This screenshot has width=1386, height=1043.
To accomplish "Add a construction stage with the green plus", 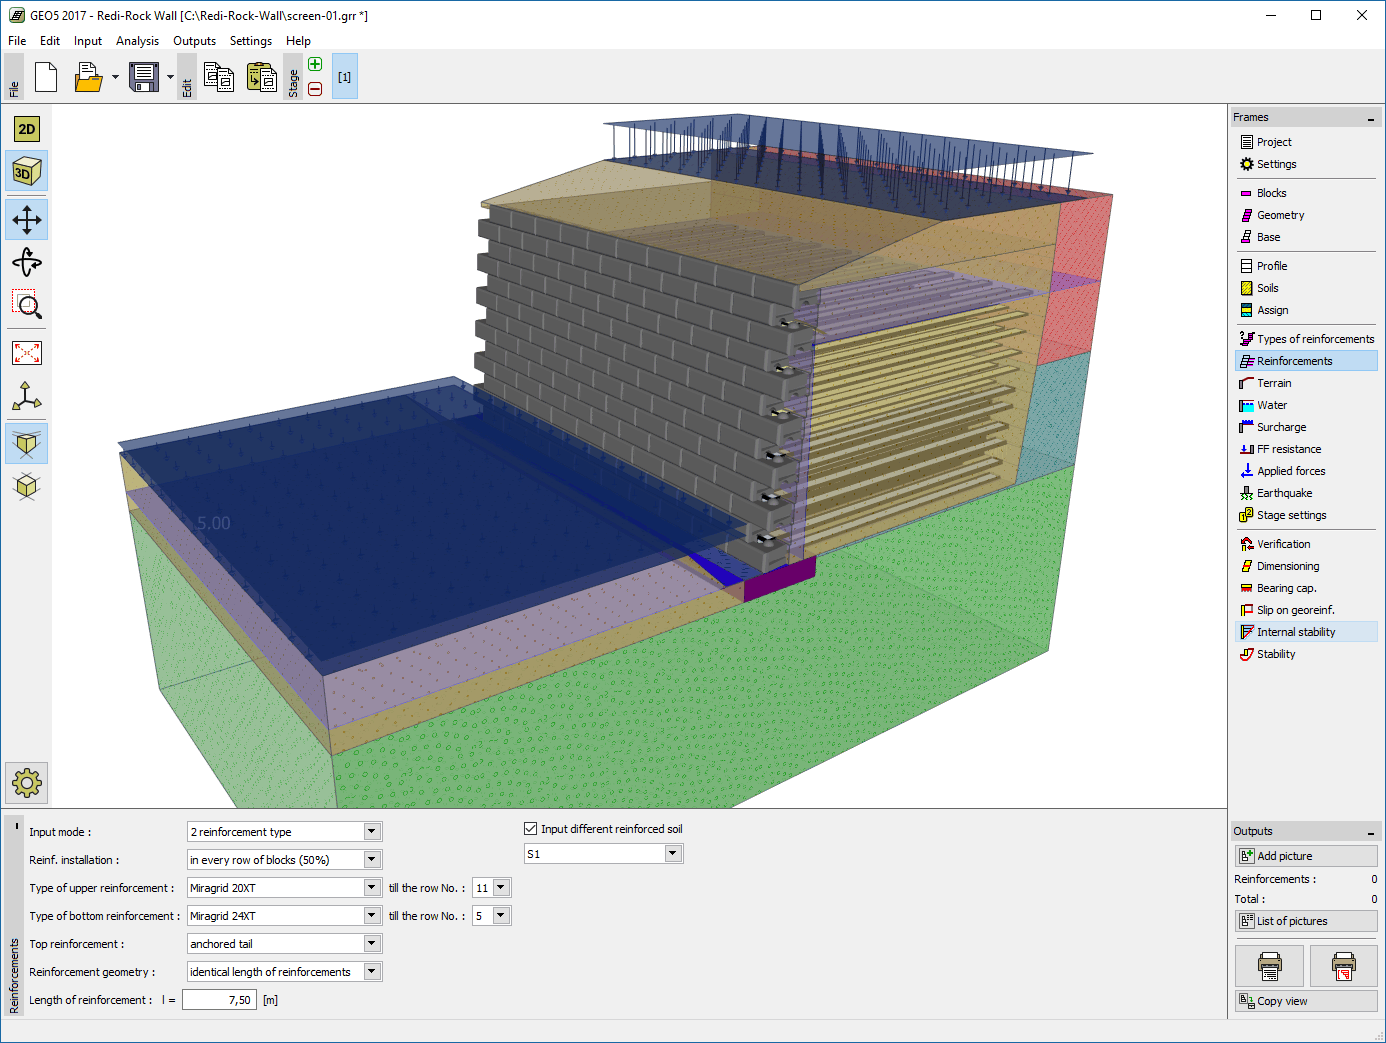I will click(x=315, y=65).
